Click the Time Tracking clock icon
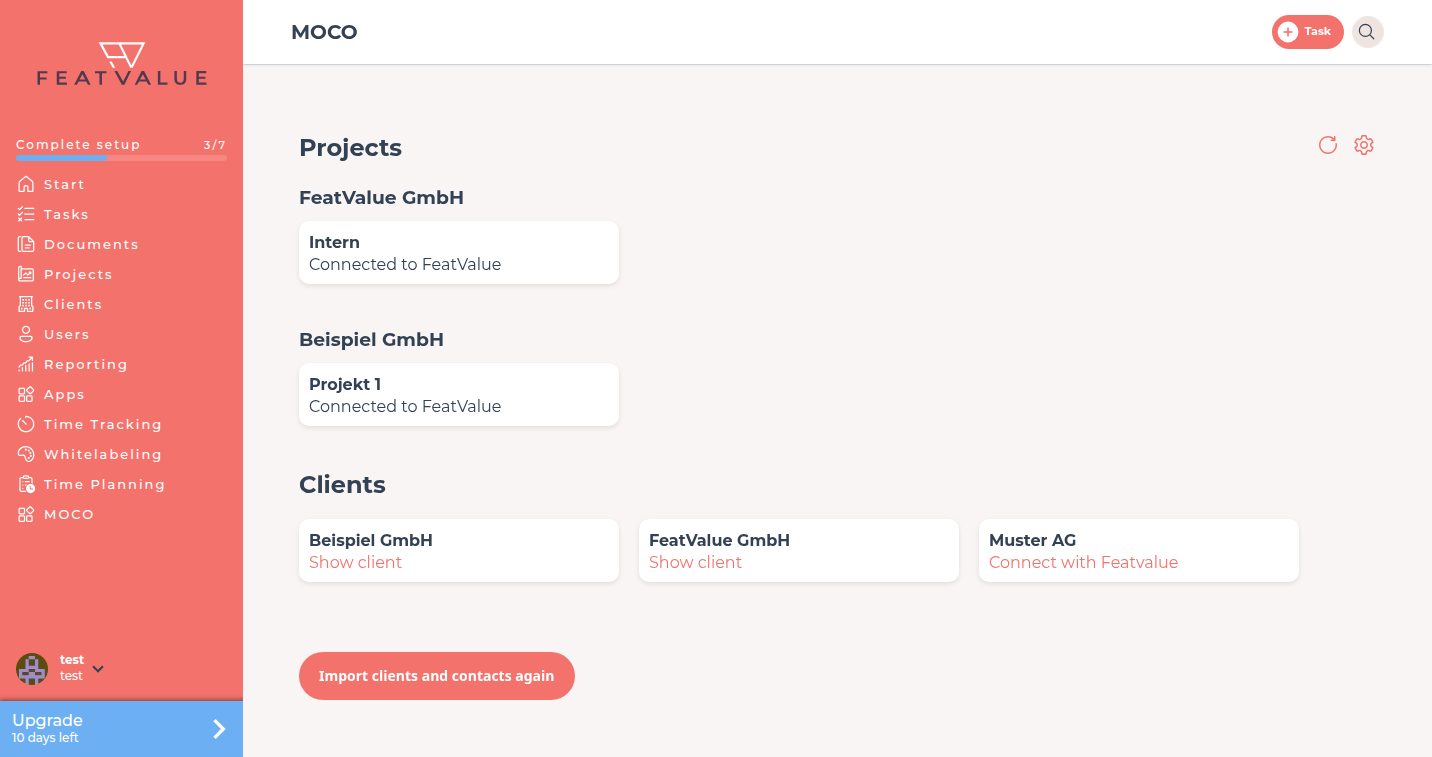The width and height of the screenshot is (1432, 757). pyautogui.click(x=26, y=424)
